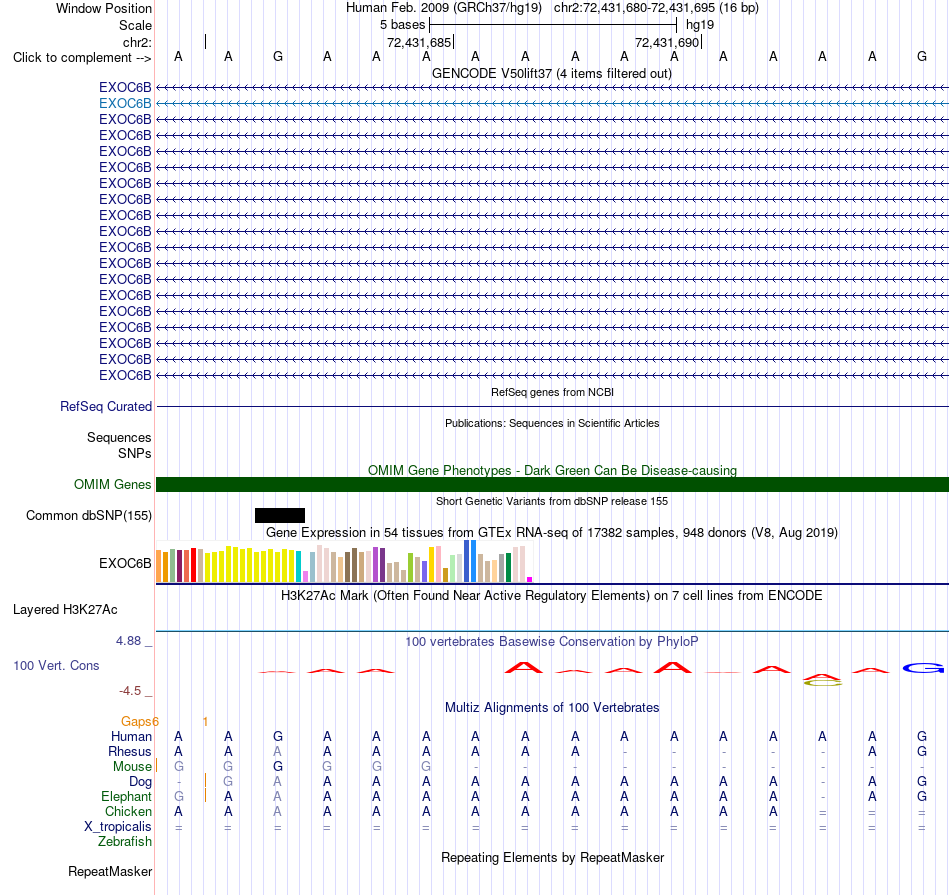Click the 'Elephant' alignment row label

(x=126, y=796)
